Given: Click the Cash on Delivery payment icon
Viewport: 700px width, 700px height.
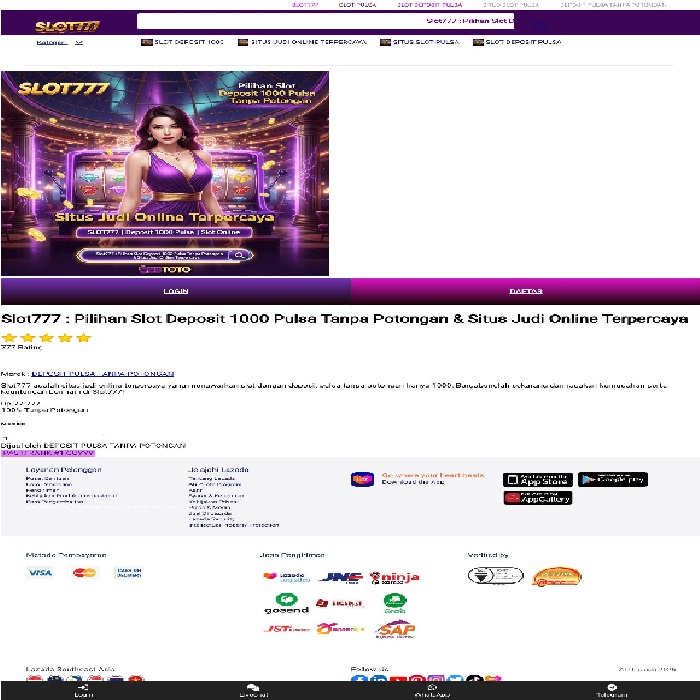Looking at the screenshot, I should click(129, 572).
